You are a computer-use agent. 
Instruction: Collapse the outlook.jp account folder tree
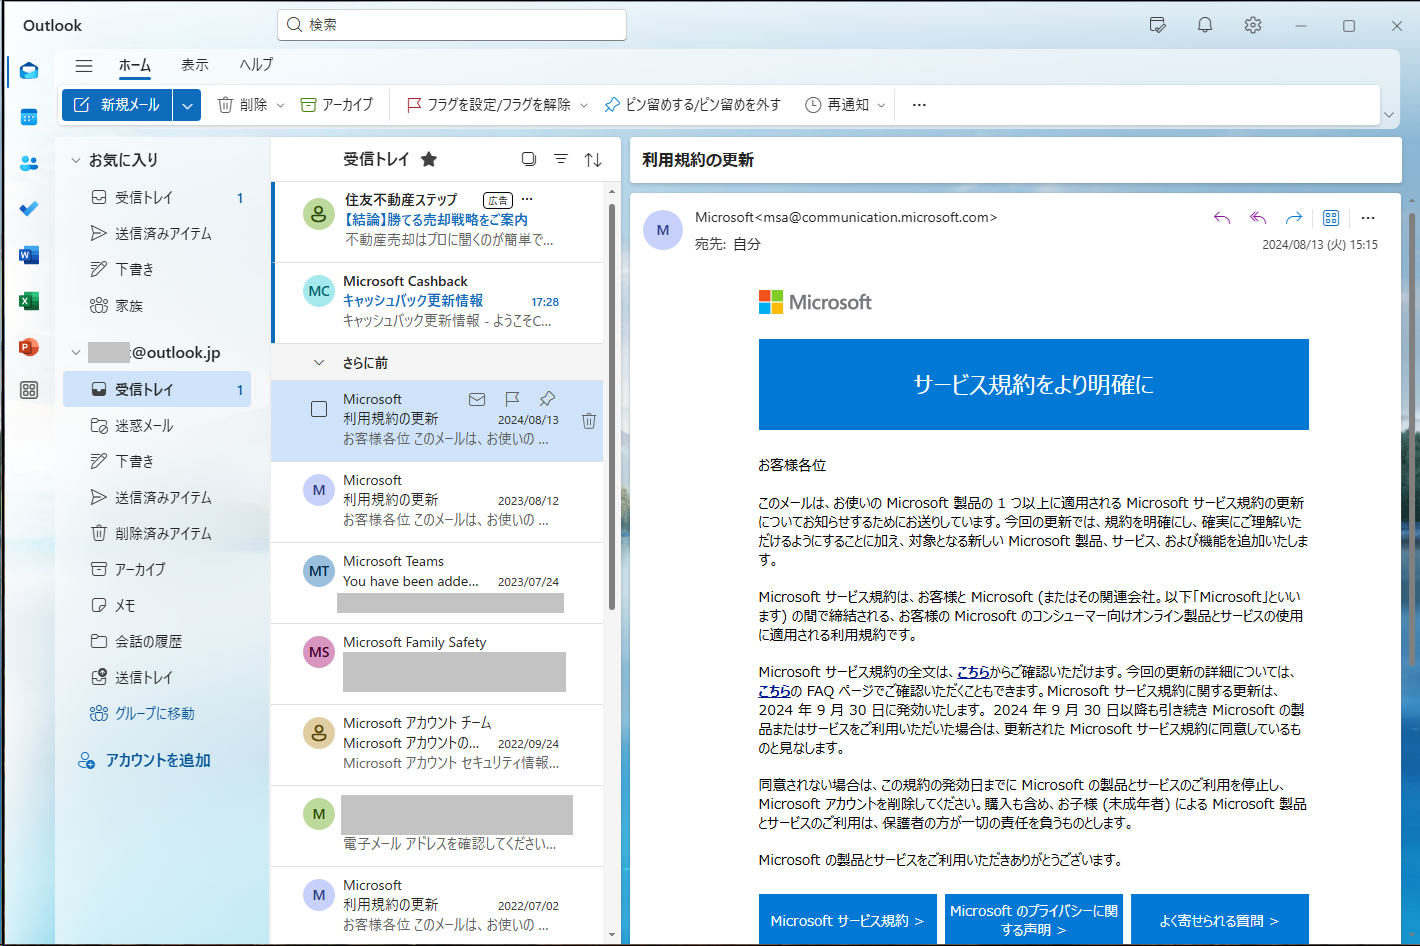pos(75,353)
